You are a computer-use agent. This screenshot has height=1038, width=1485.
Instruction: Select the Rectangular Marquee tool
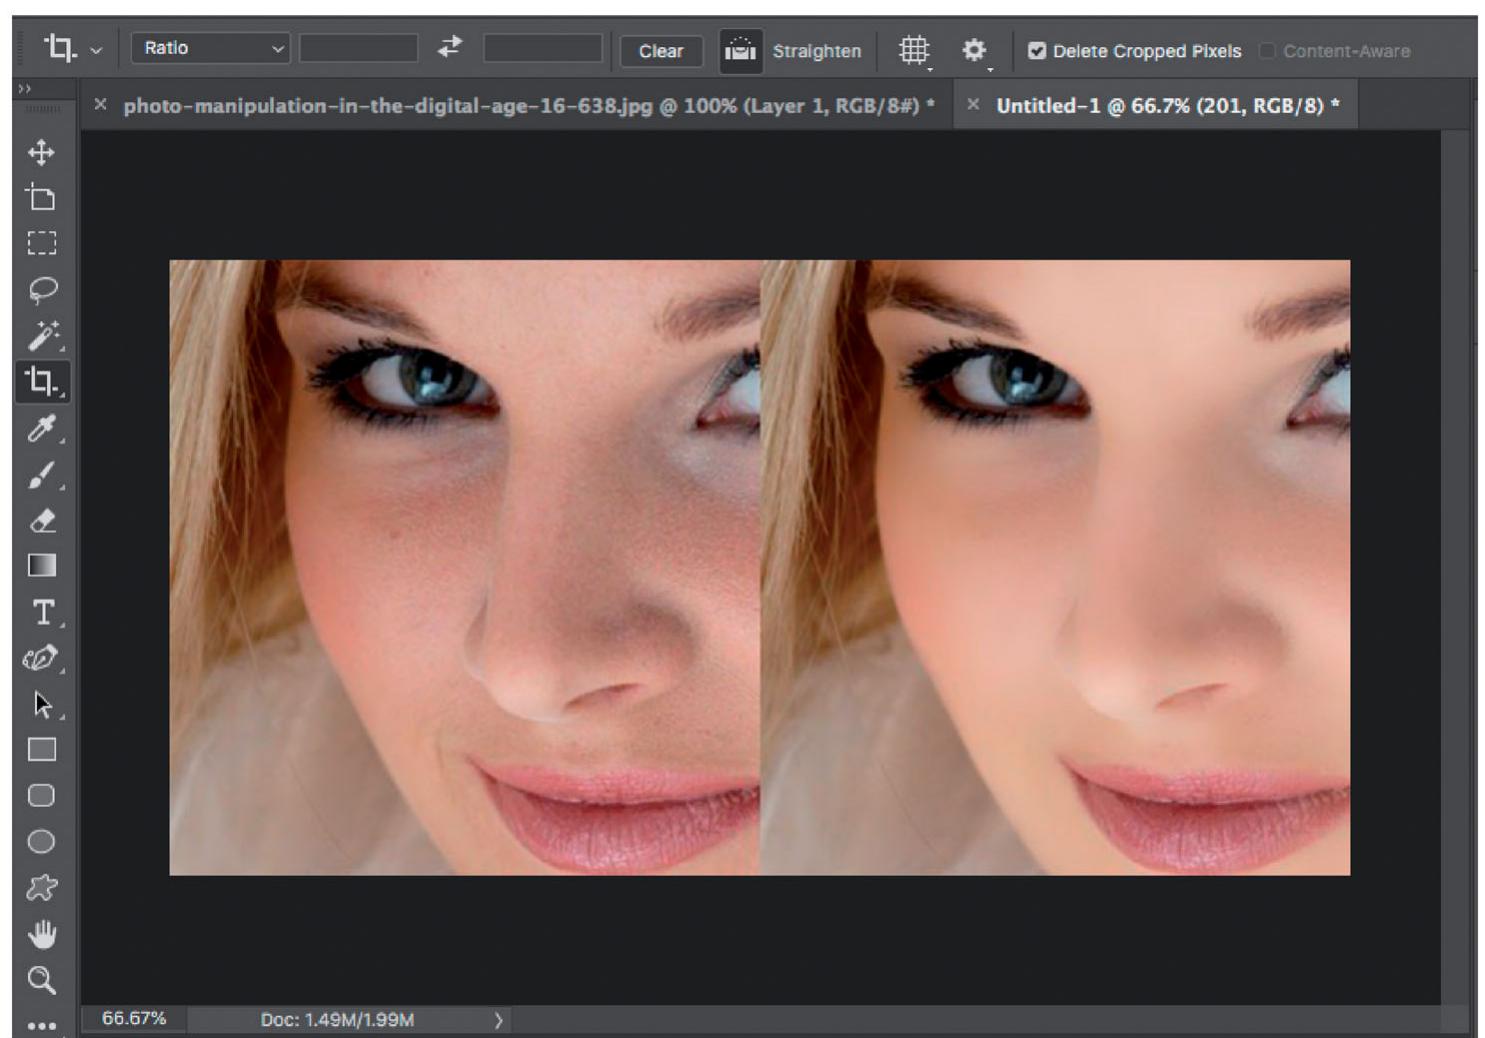[41, 243]
